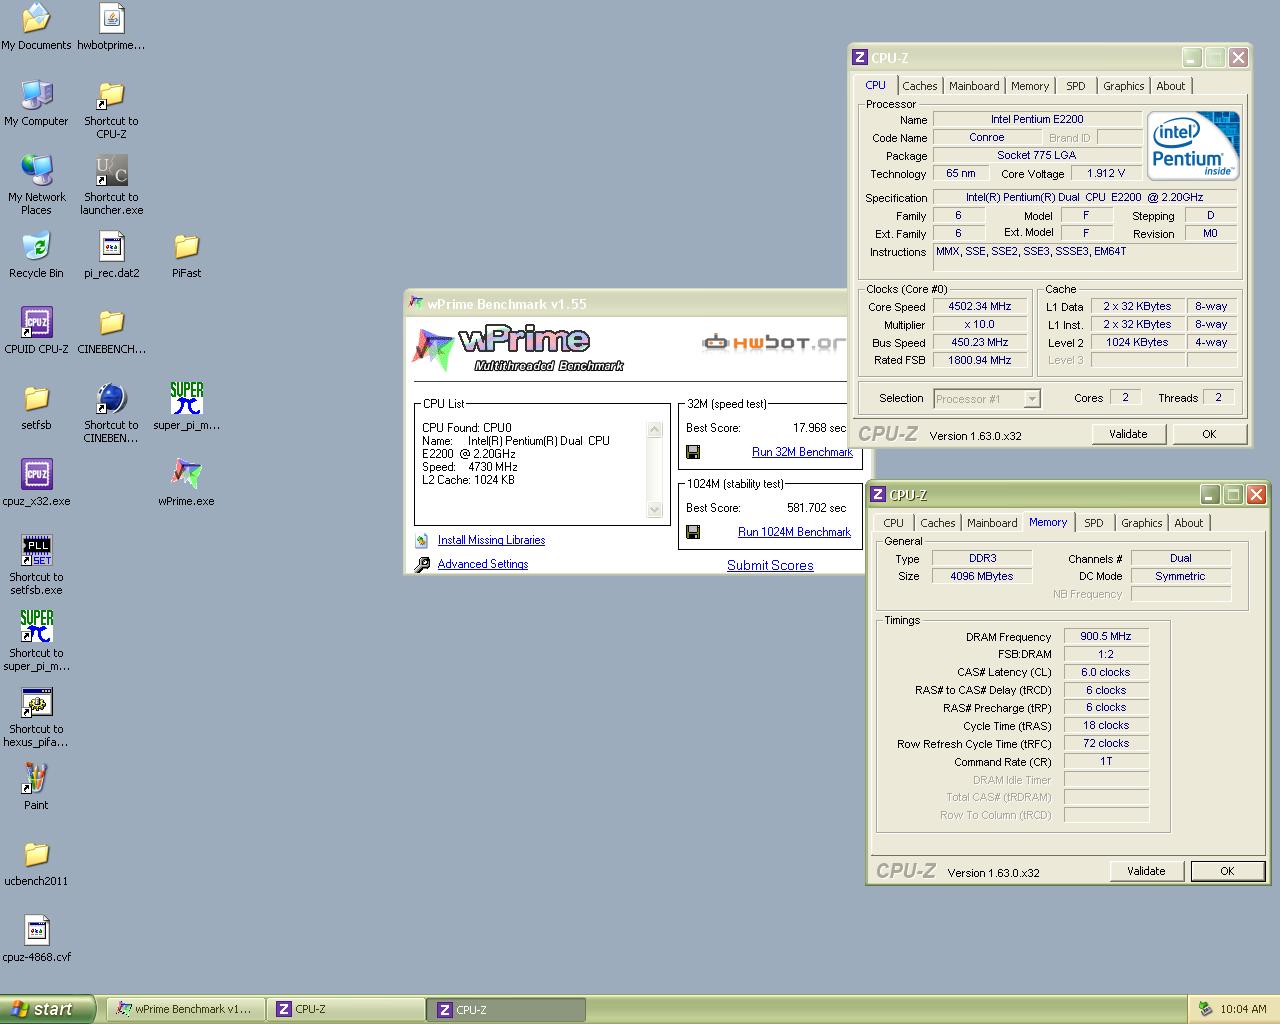
Task: Click the Advanced Settings wrench icon
Action: pyautogui.click(x=422, y=564)
